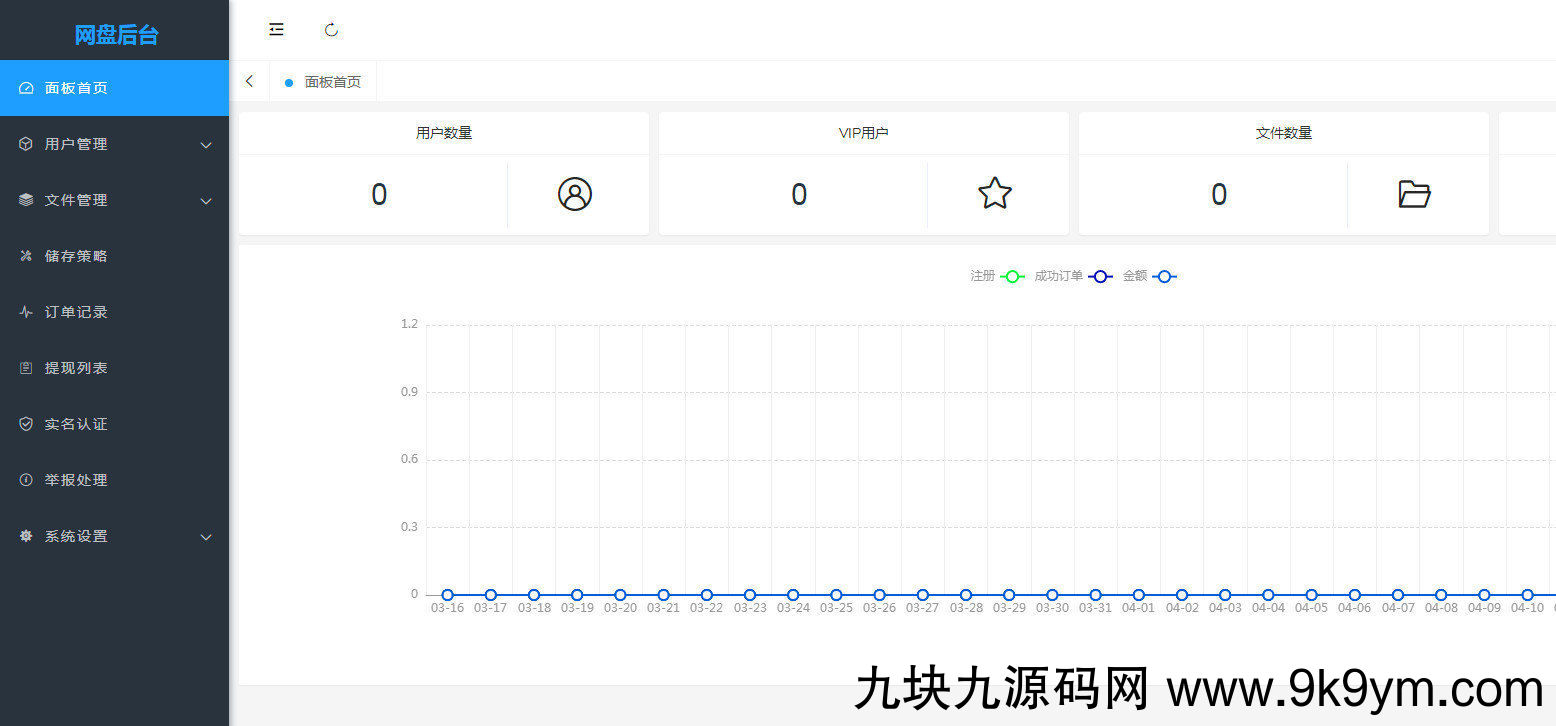Go to 面板首页 in the sidebar
This screenshot has height=726, width=1556.
point(76,88)
